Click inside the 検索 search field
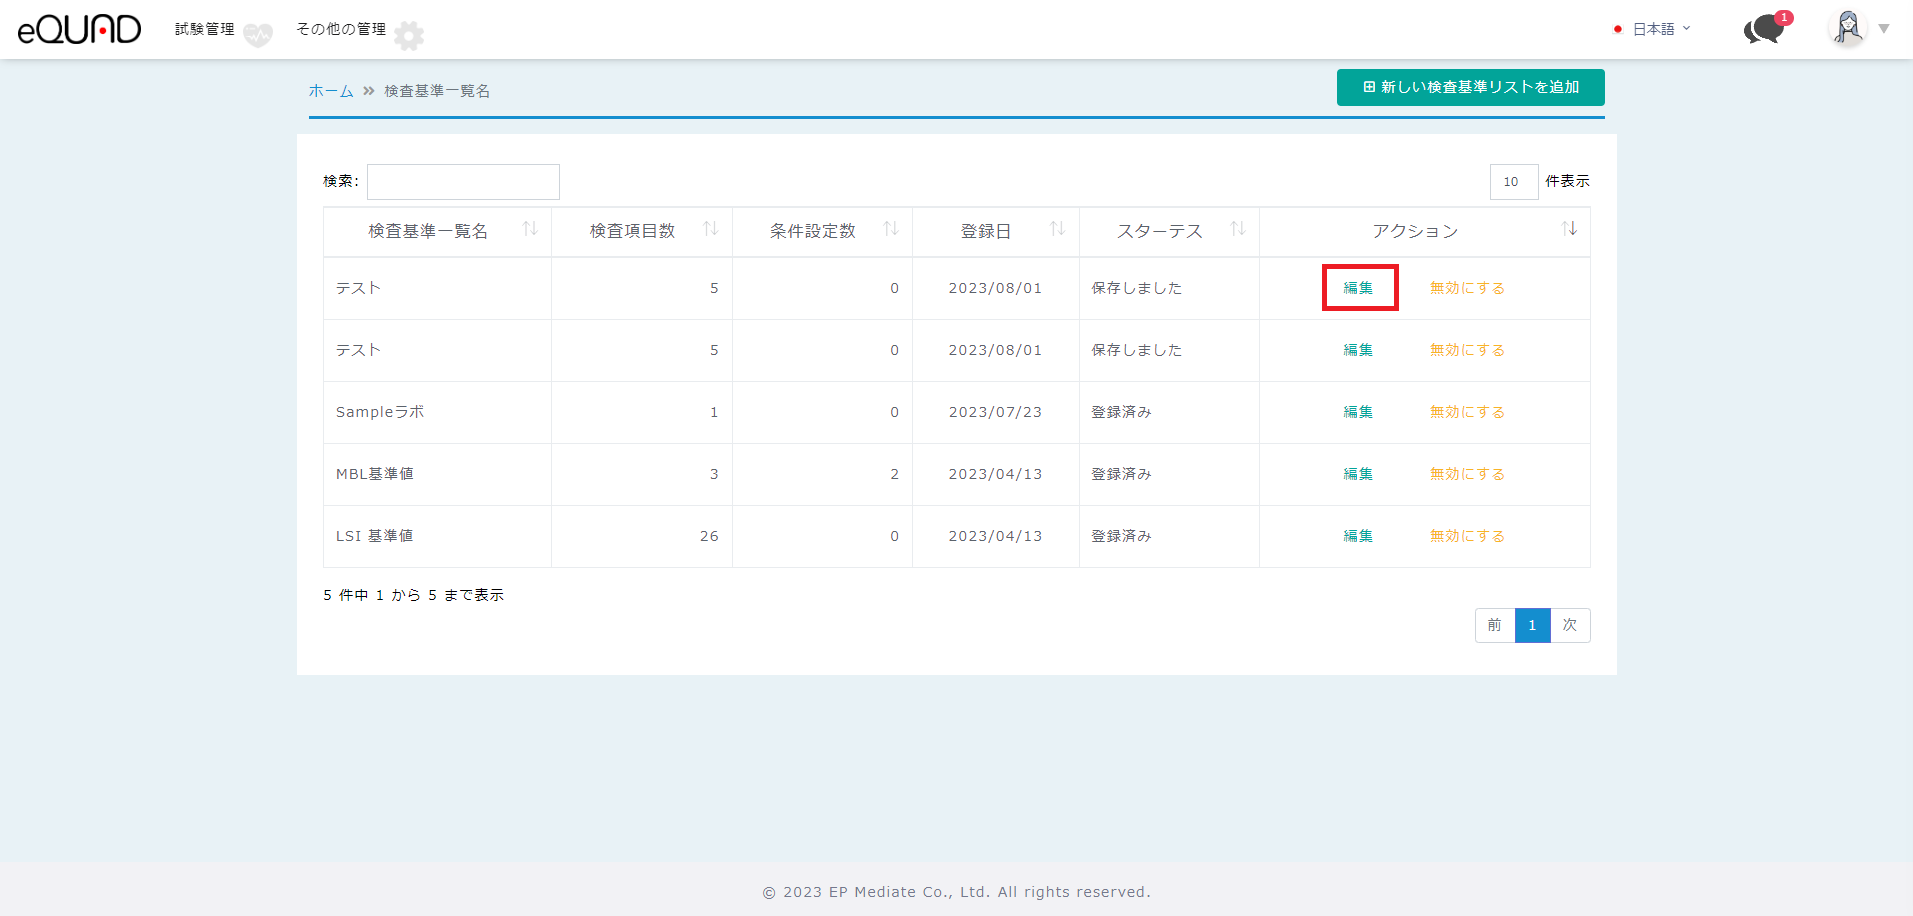The image size is (1913, 916). coord(463,182)
